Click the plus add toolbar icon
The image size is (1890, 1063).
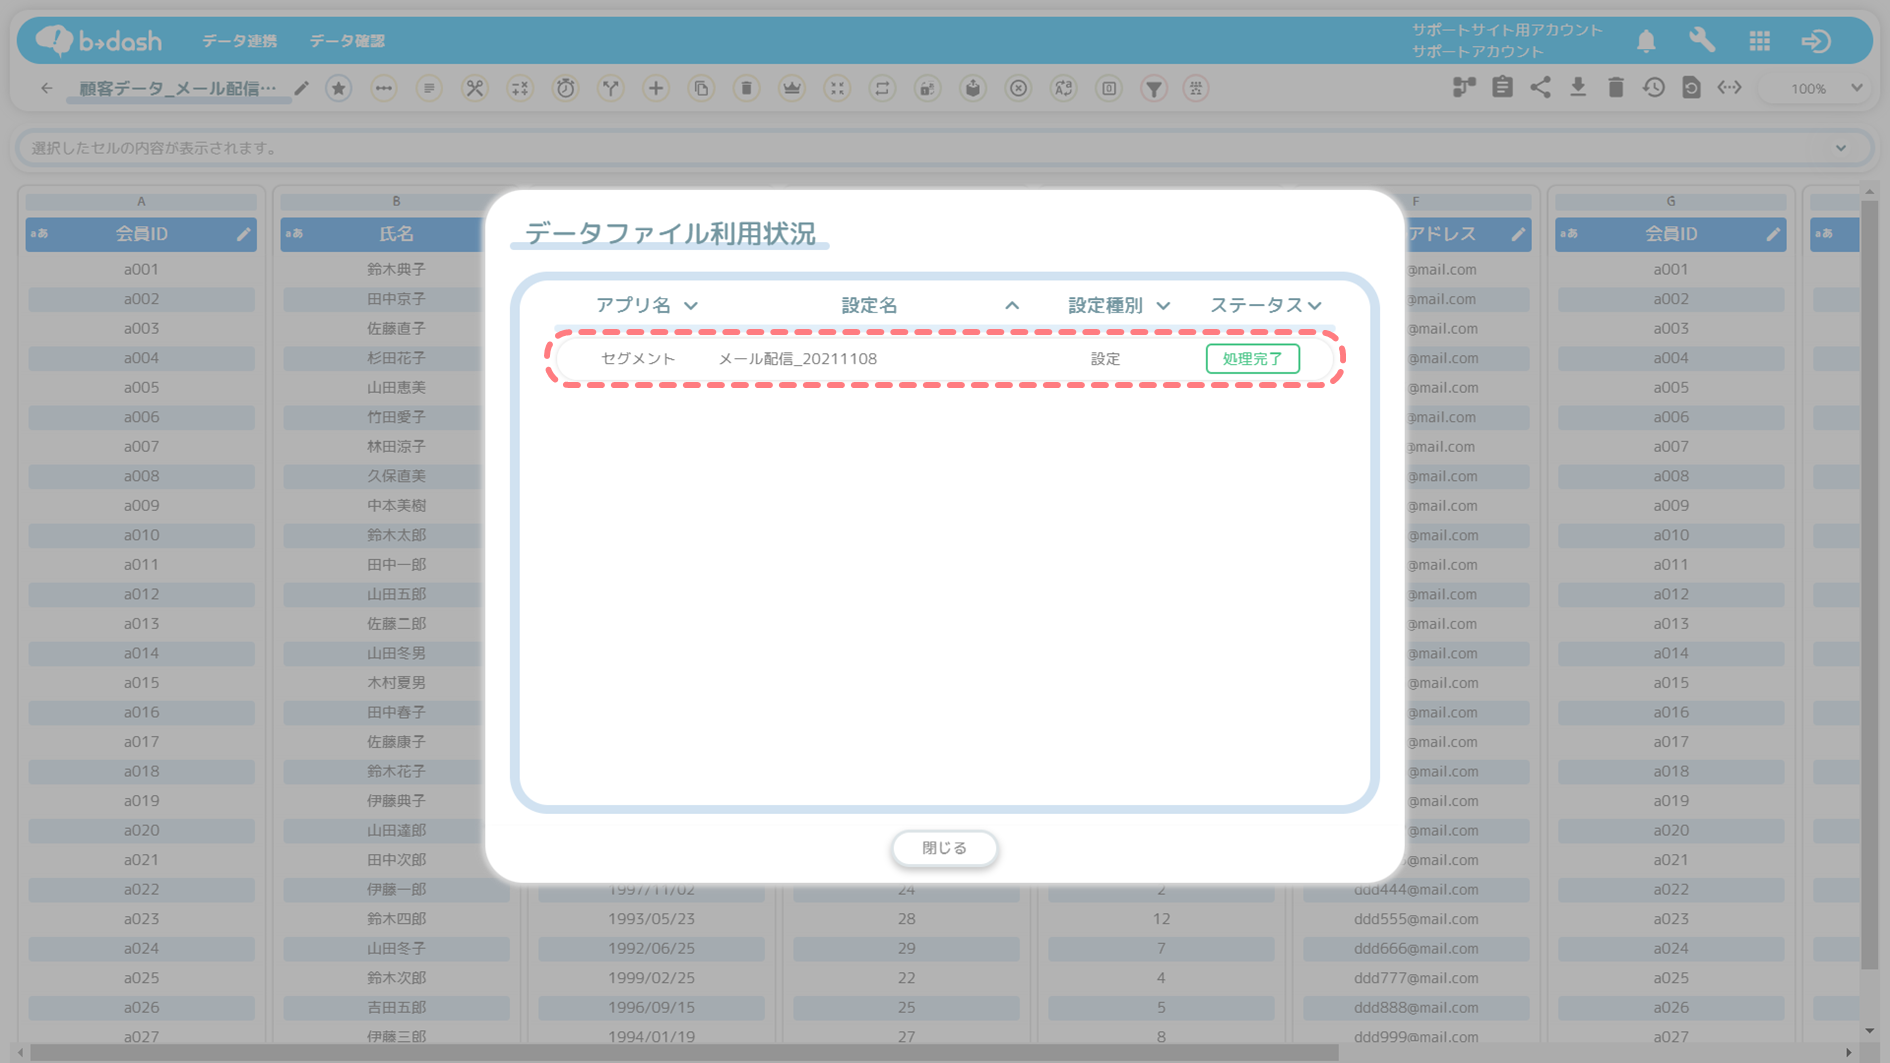[656, 88]
